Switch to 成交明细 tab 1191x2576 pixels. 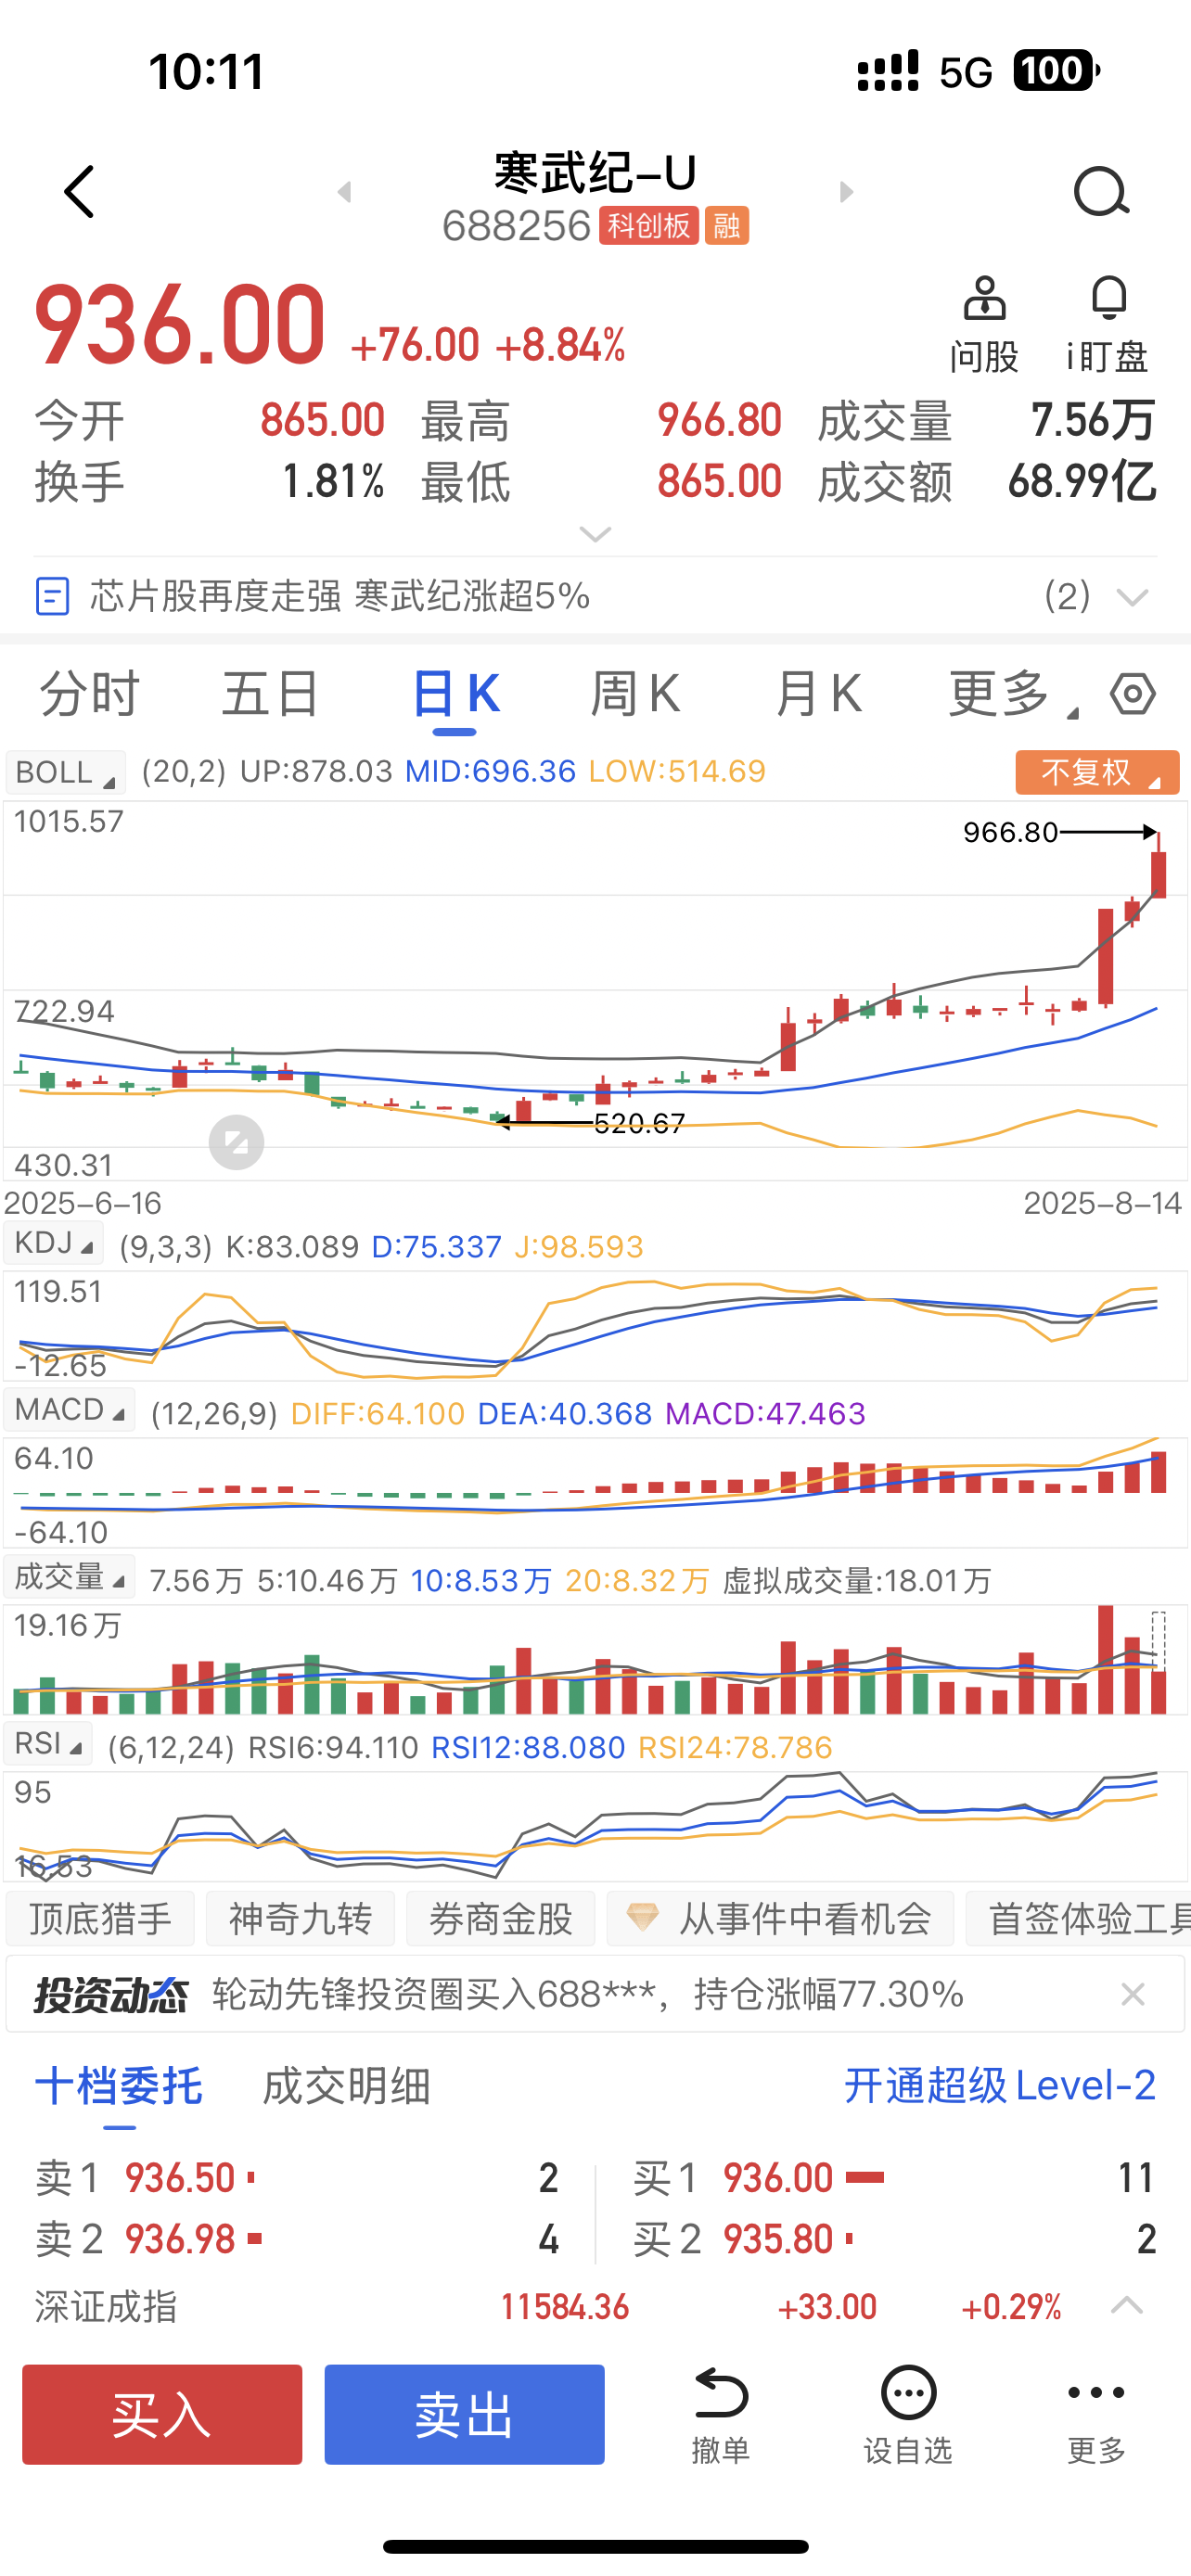coord(346,2087)
